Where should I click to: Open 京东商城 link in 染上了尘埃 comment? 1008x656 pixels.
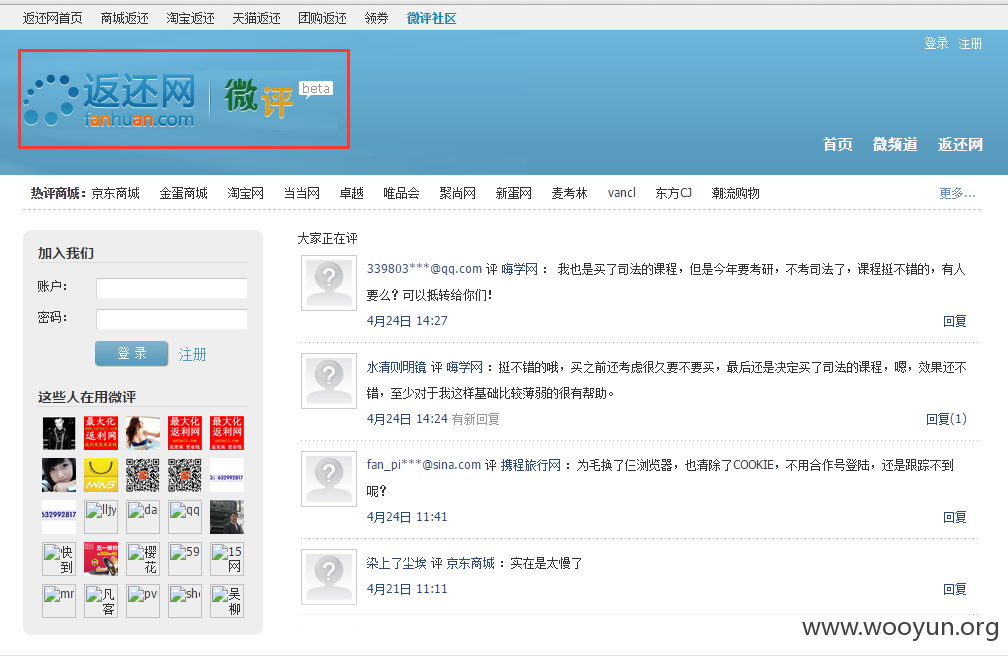click(x=471, y=563)
